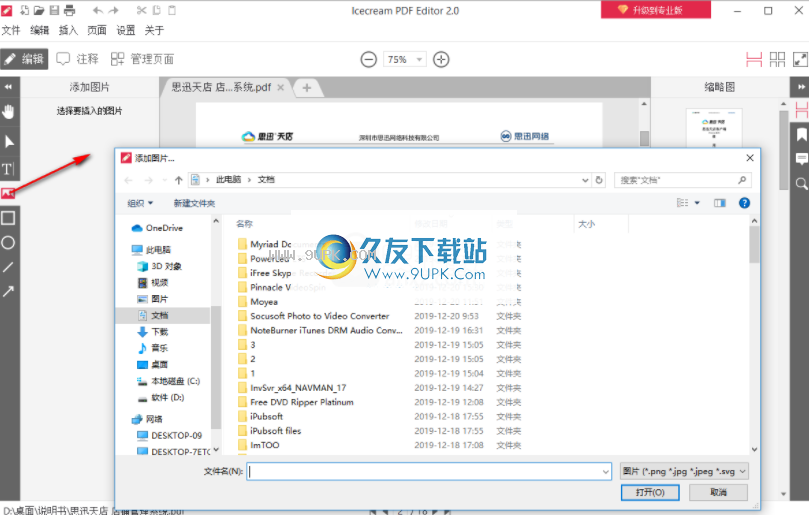This screenshot has width=809, height=515.
Task: Collapse the right thumbnail panel
Action: coord(801,87)
